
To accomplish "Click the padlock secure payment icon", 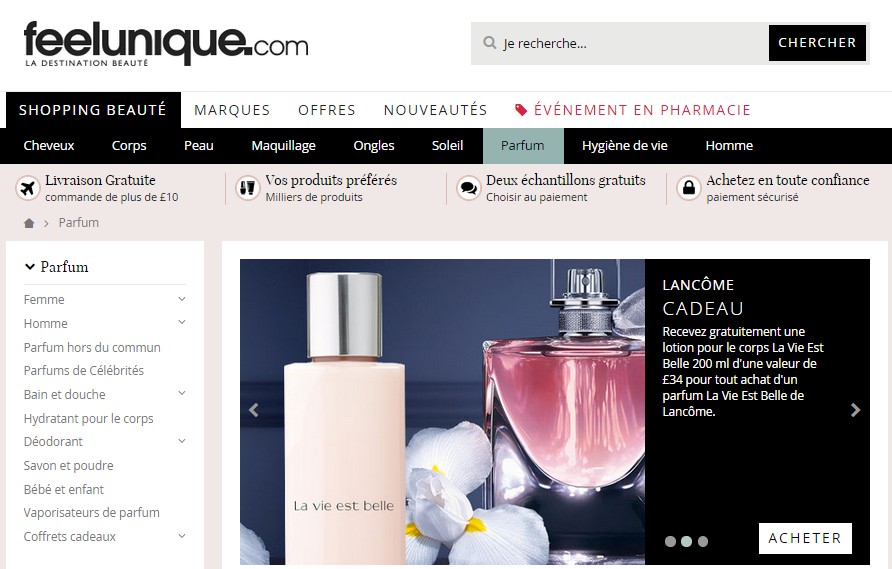I will coord(688,188).
